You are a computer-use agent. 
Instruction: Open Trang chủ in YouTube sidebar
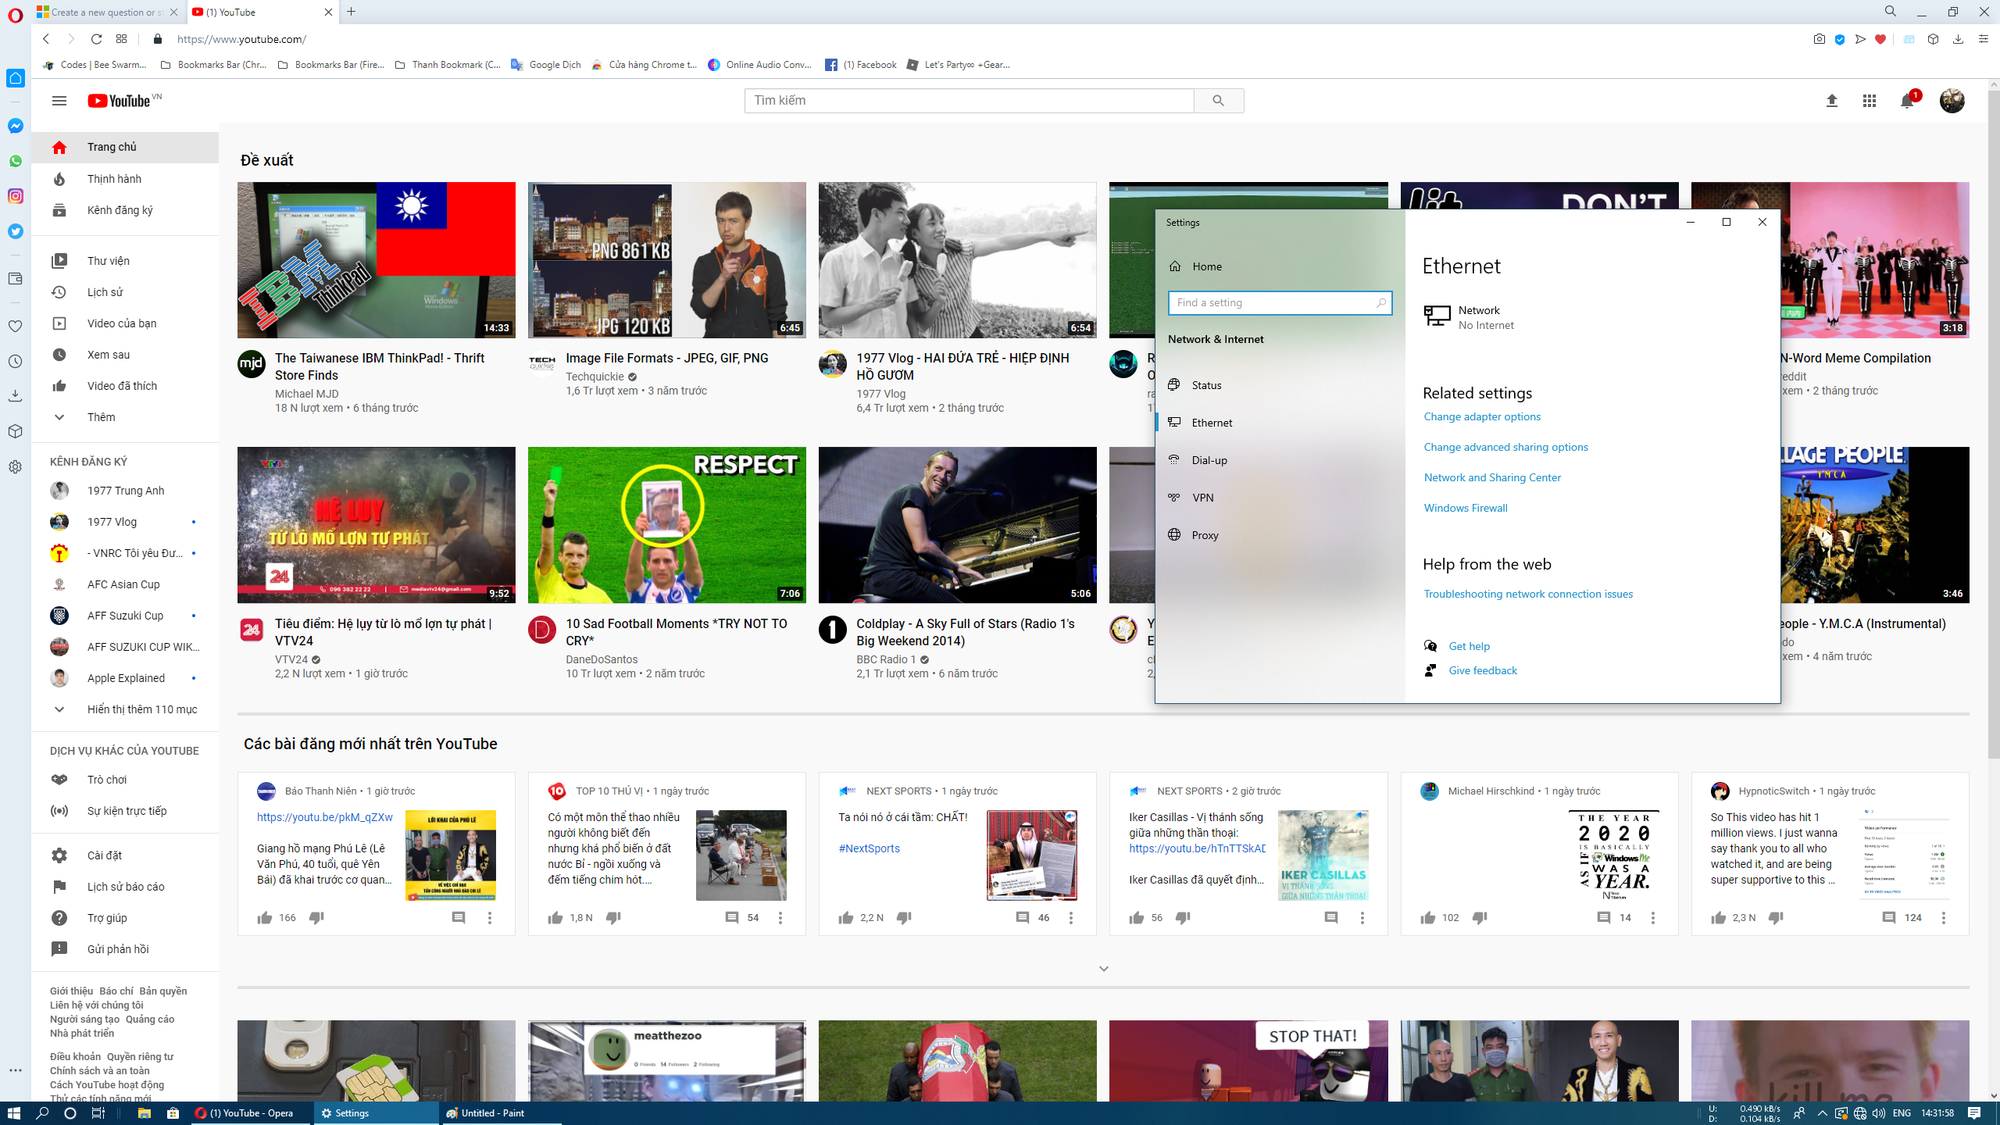[x=125, y=147]
